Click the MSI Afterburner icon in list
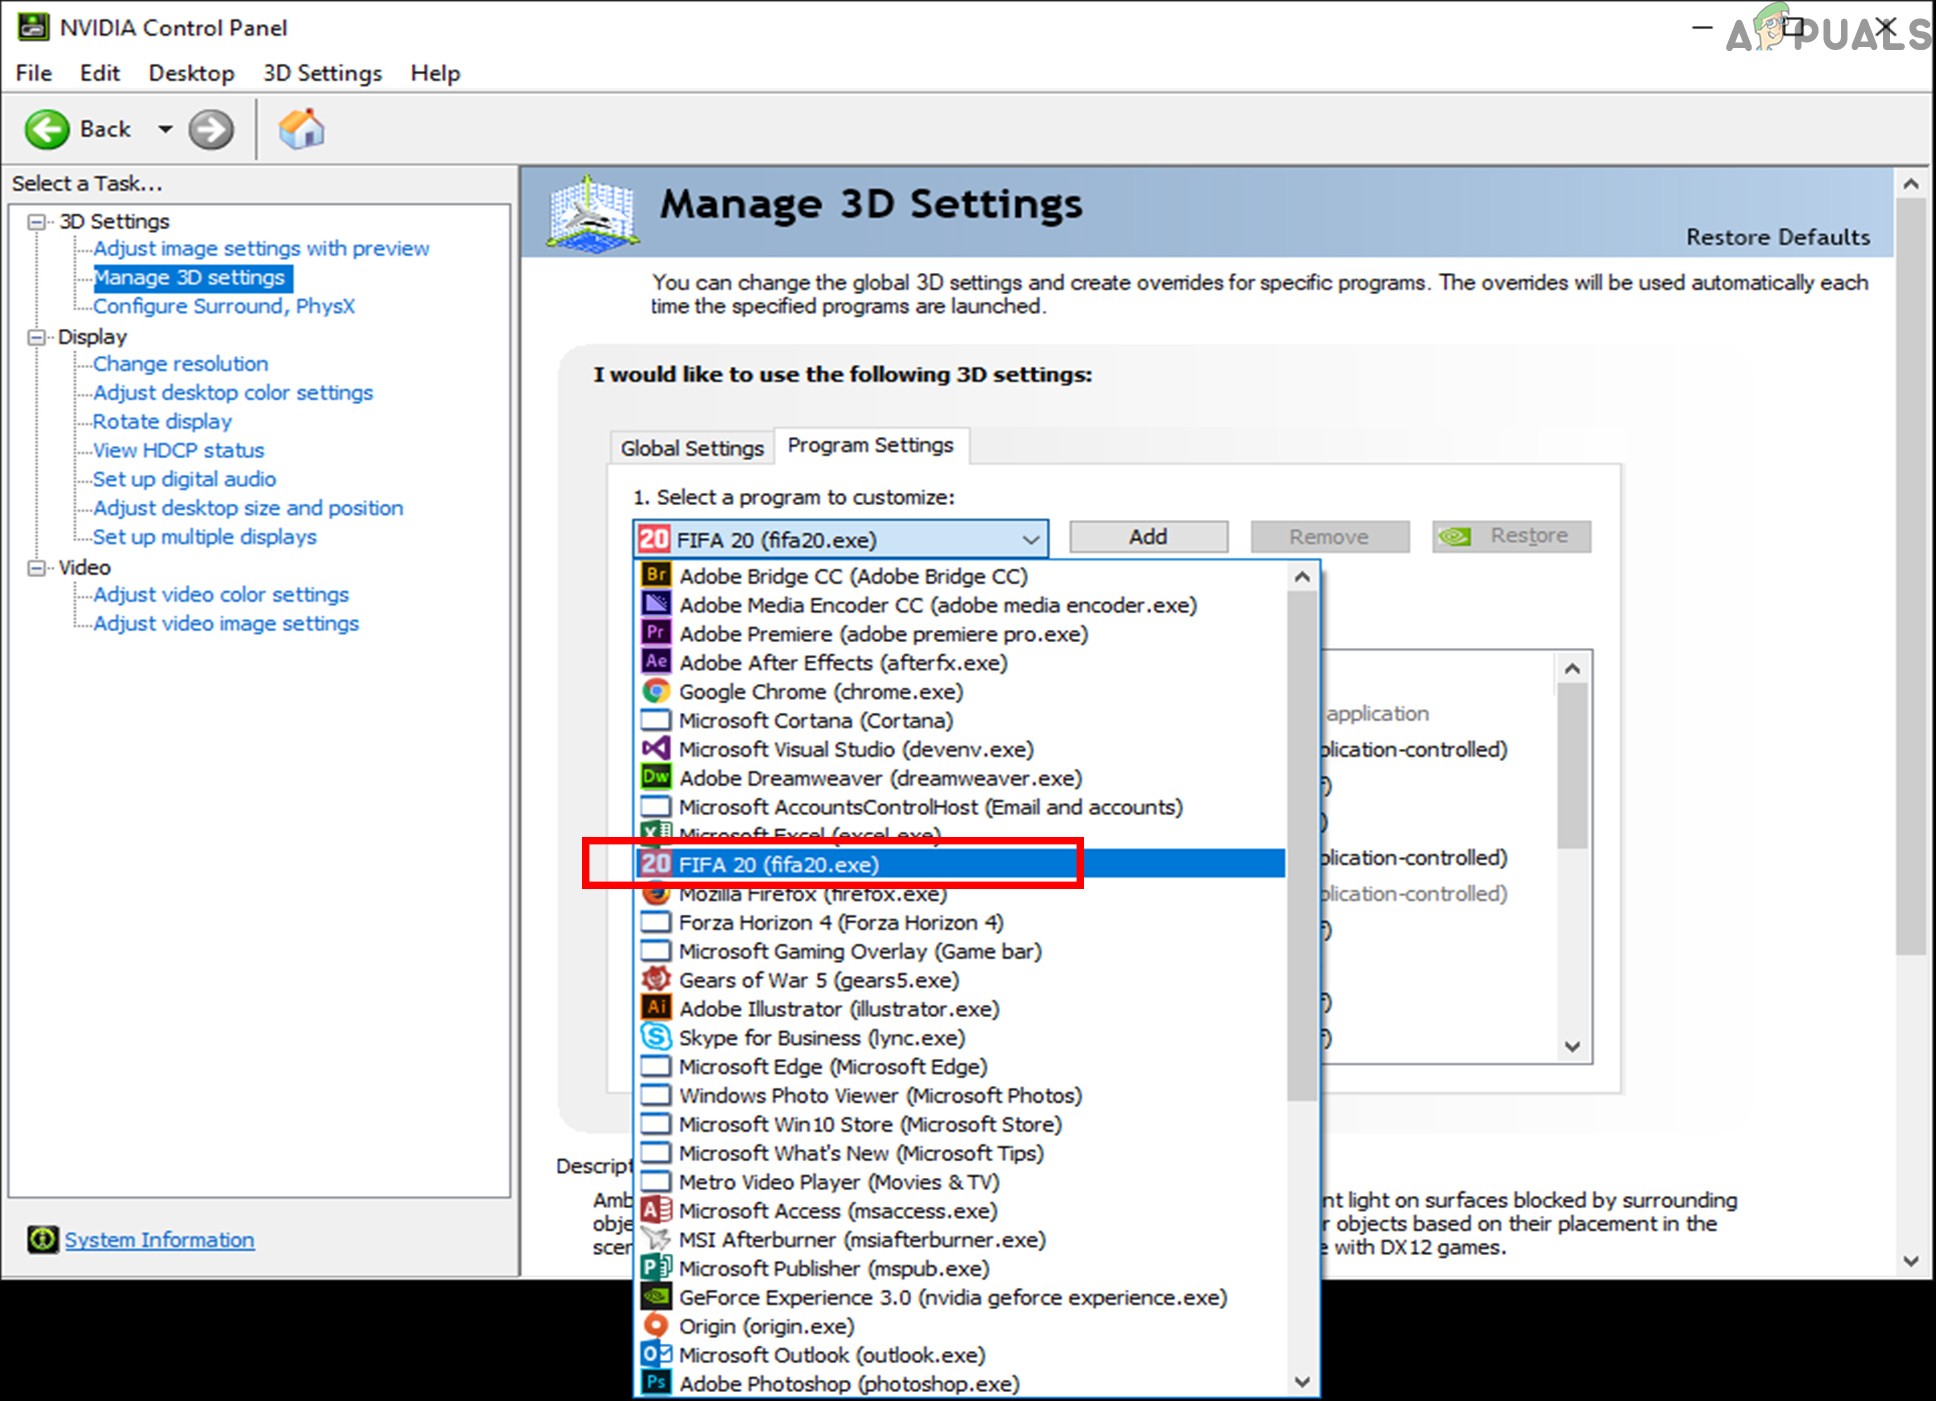The image size is (1936, 1401). pyautogui.click(x=657, y=1237)
